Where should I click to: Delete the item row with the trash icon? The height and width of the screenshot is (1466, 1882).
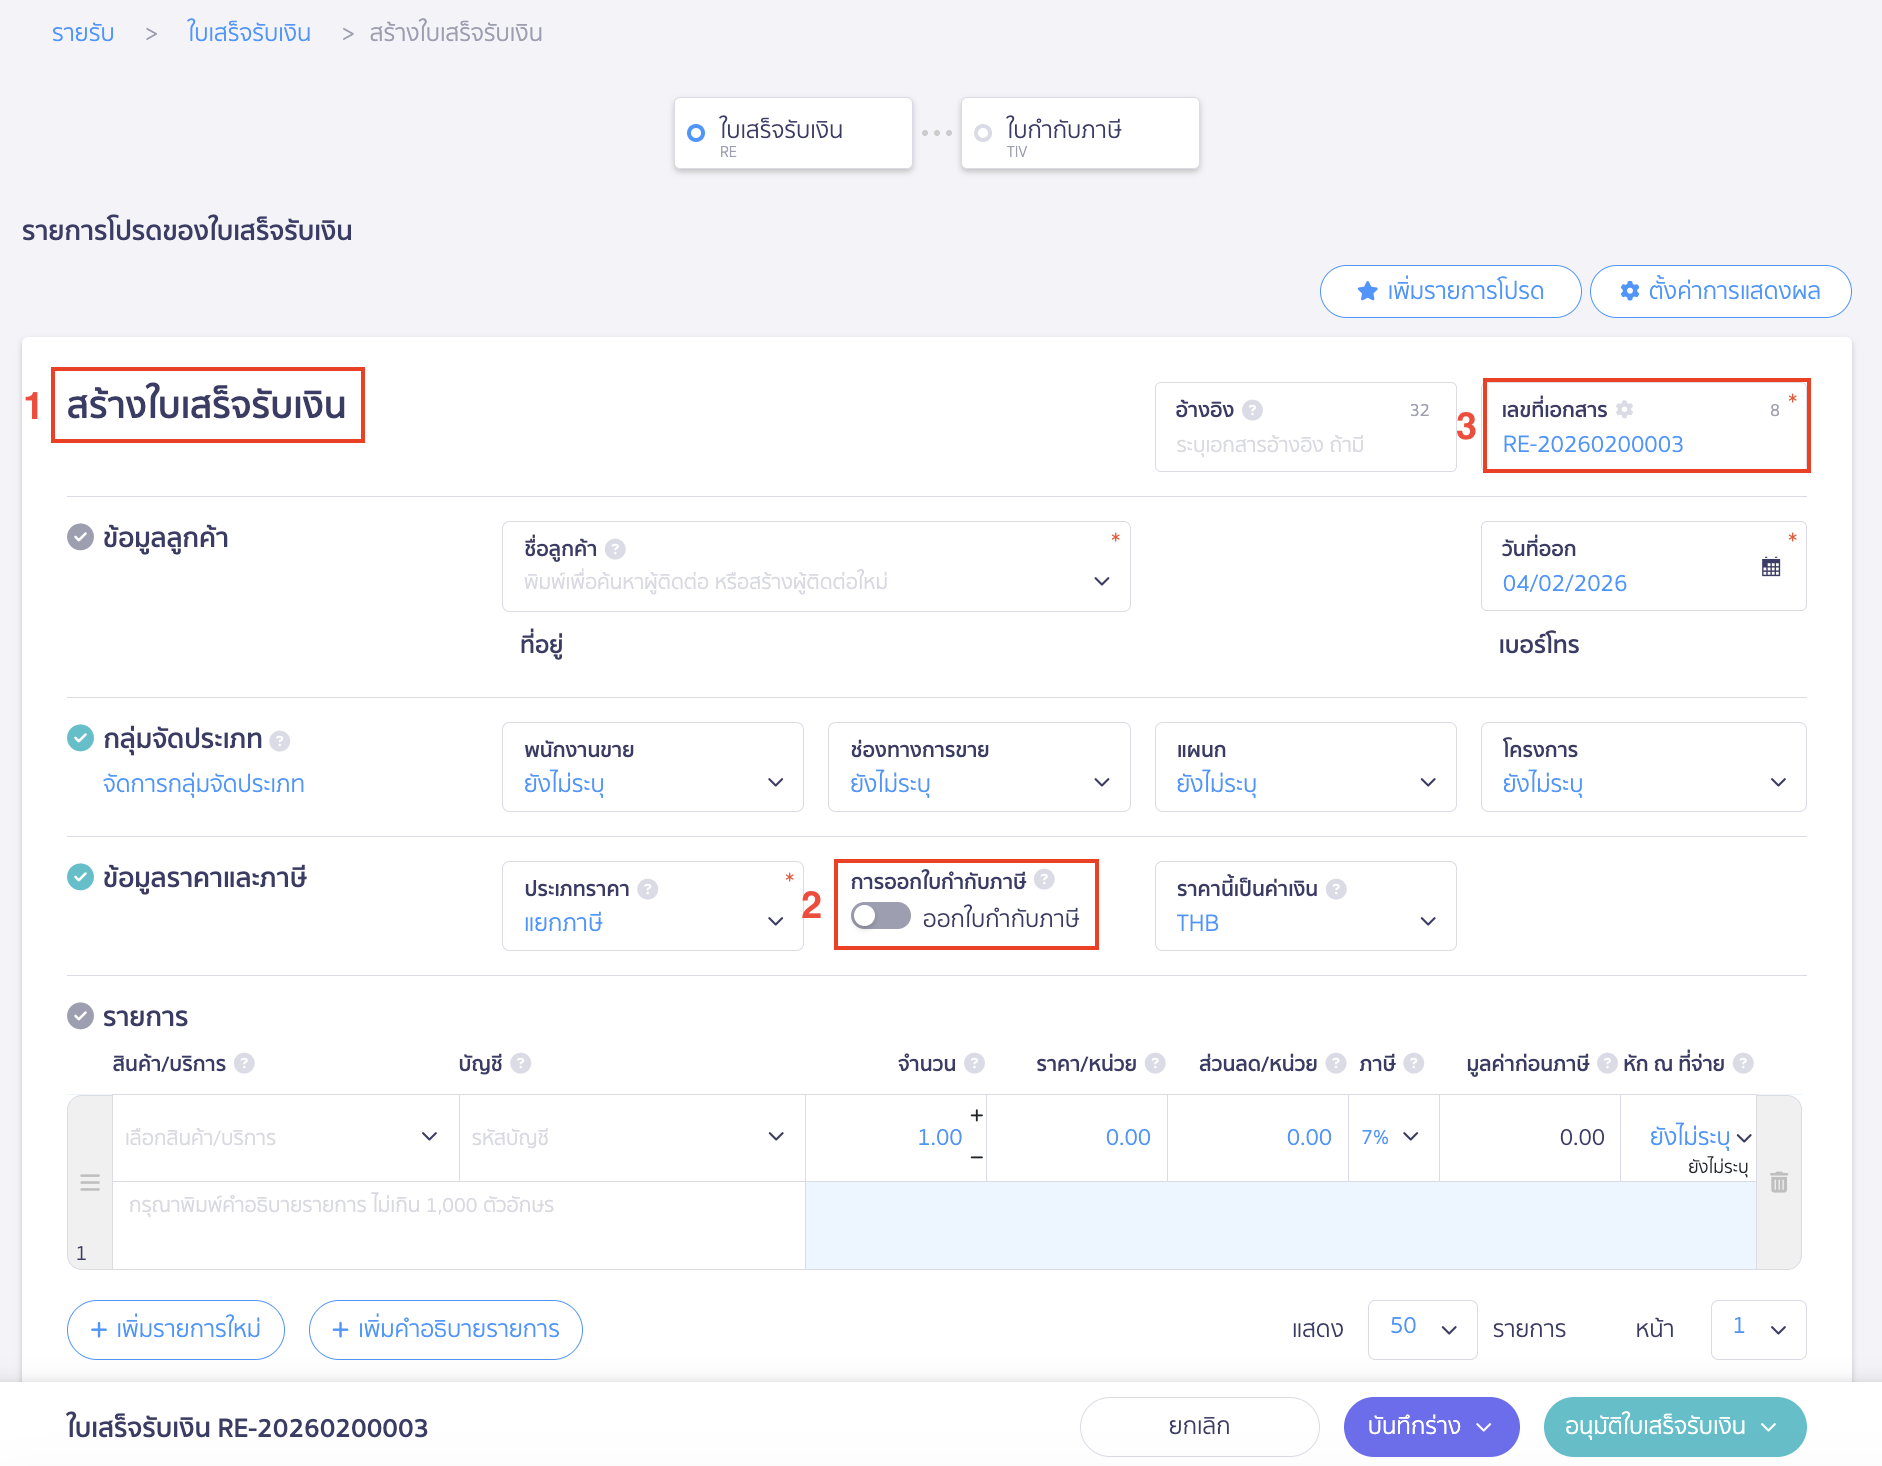tap(1778, 1183)
